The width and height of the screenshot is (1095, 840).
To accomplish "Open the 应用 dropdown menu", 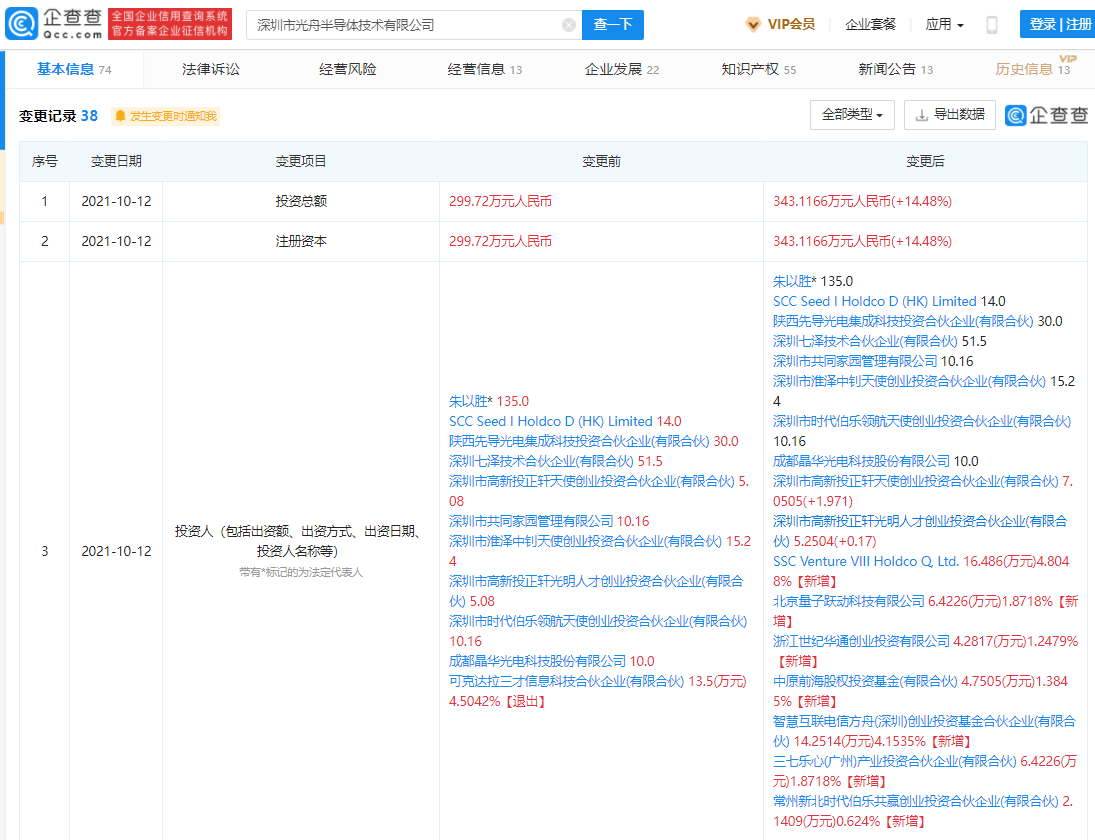I will tap(944, 24).
